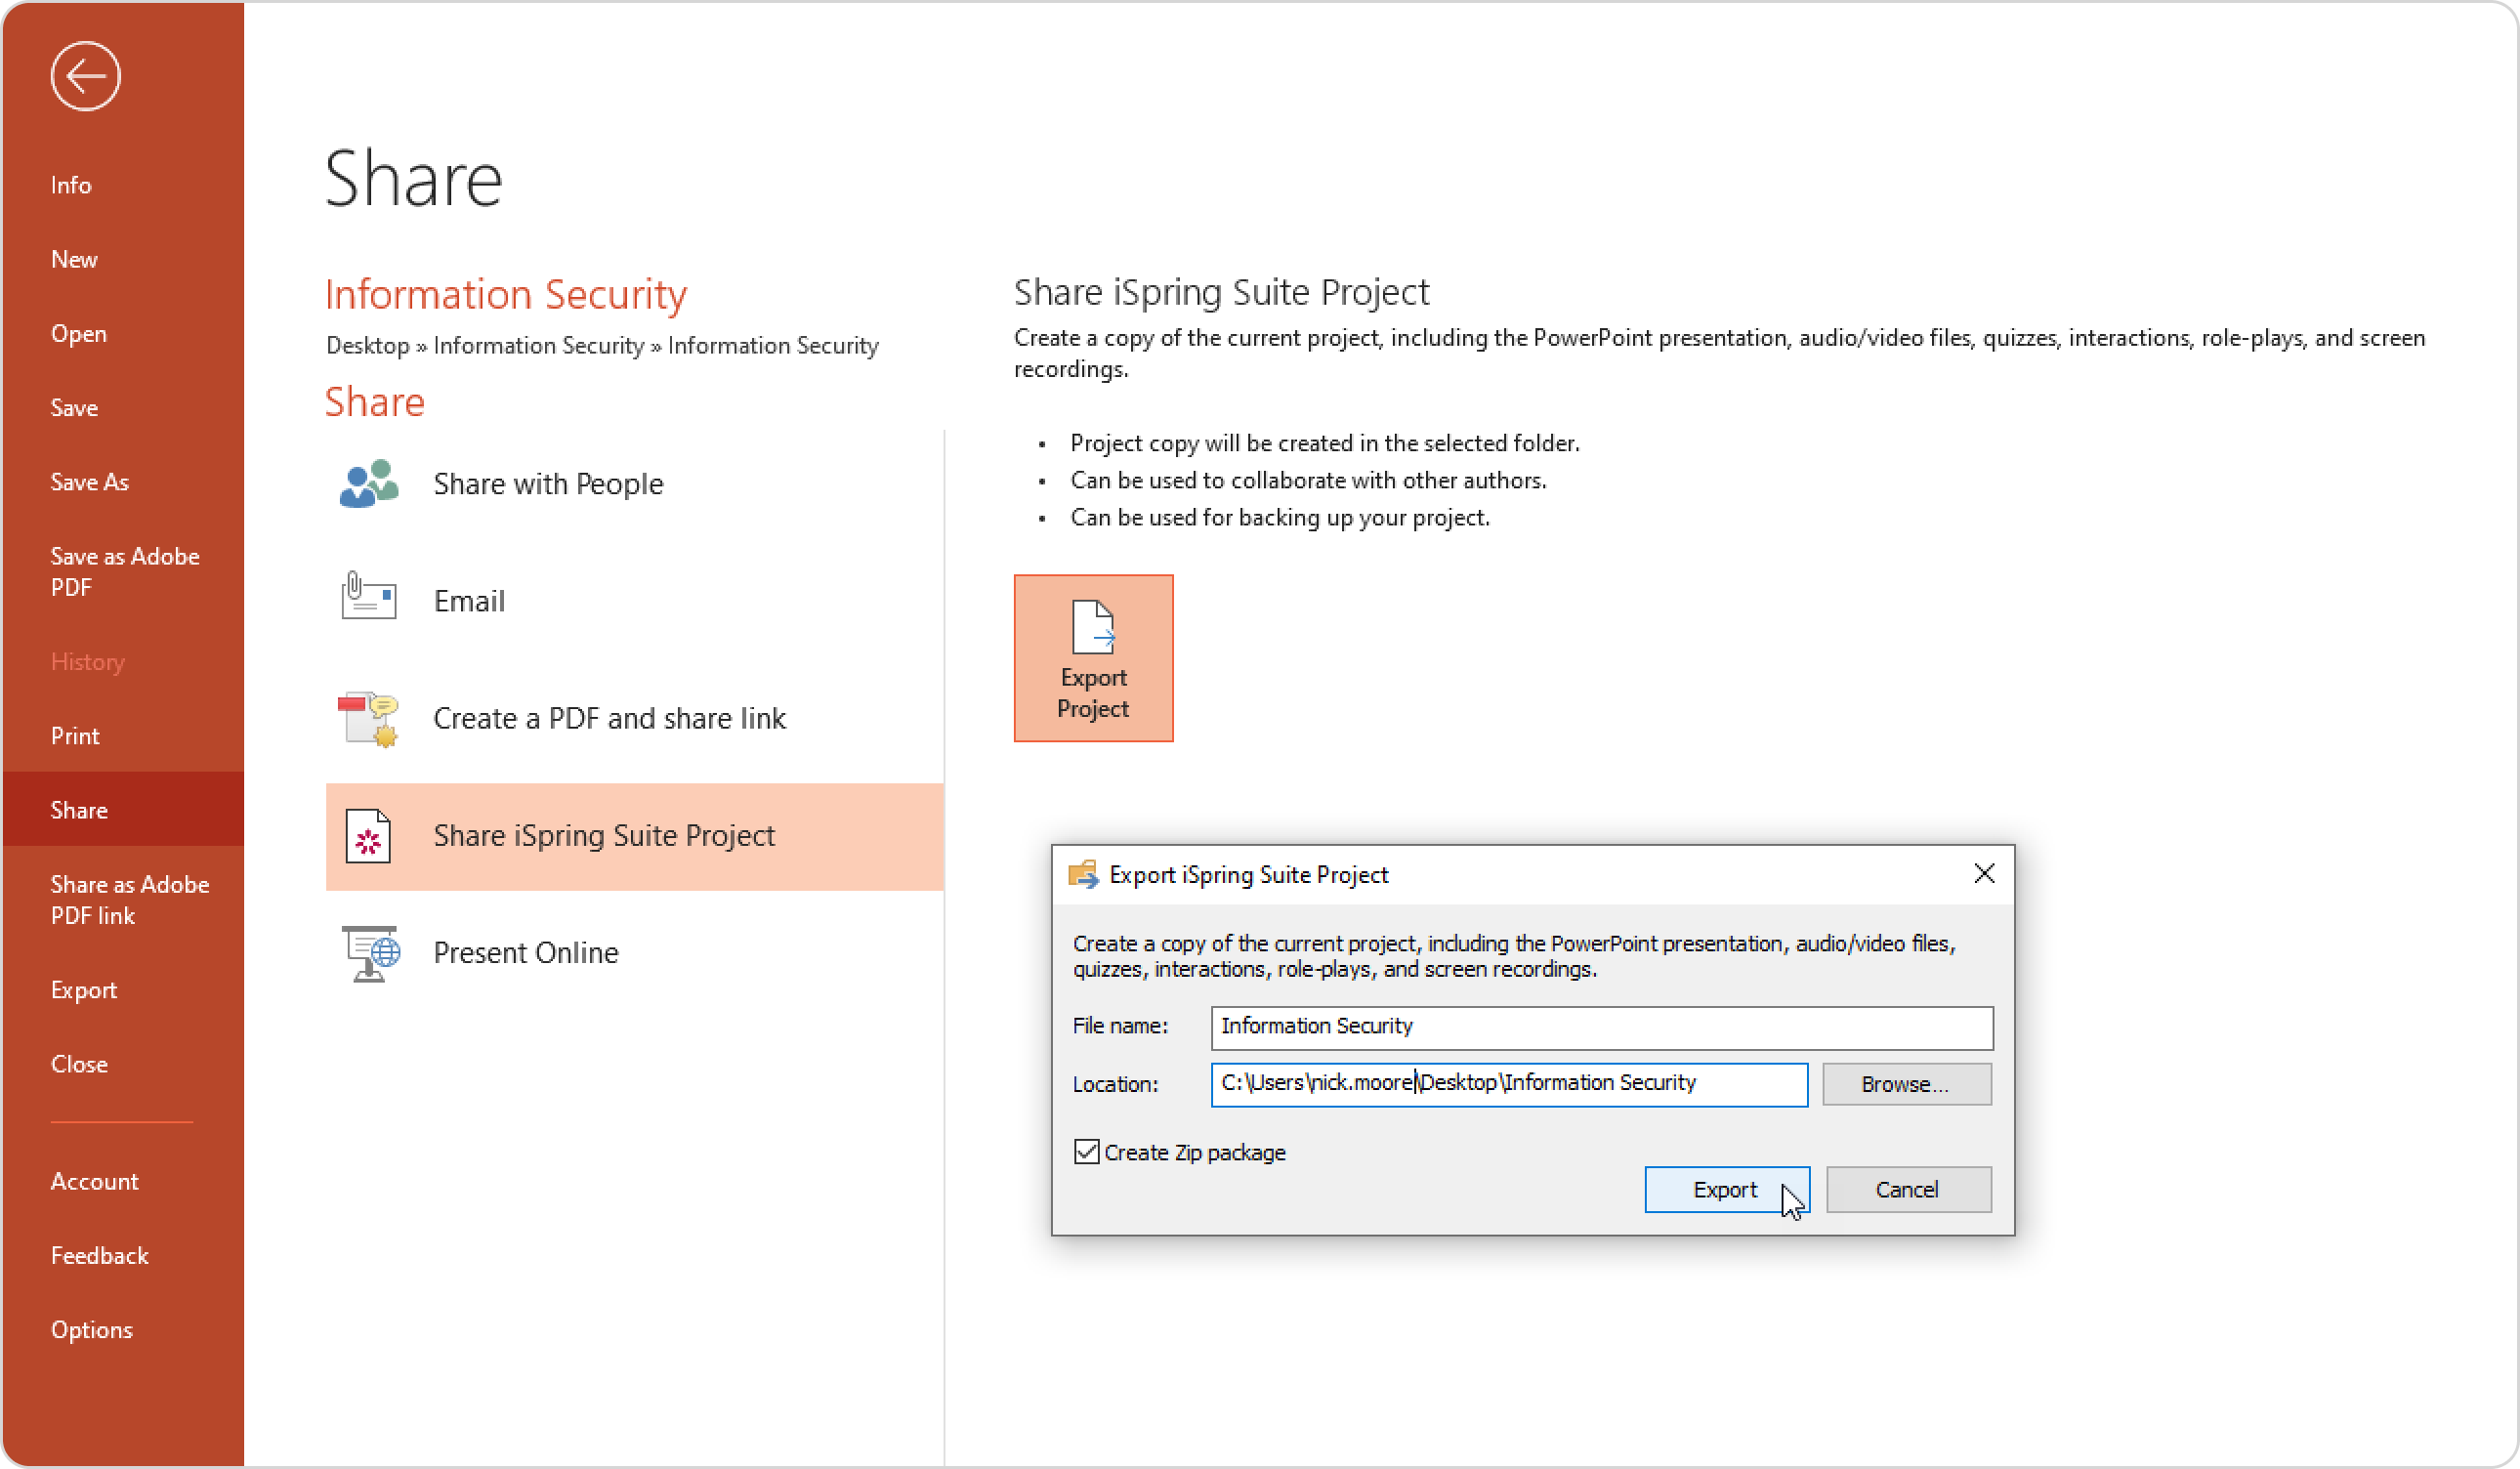Click the Cancel button in the dialog
This screenshot has width=2520, height=1469.
[x=1908, y=1189]
